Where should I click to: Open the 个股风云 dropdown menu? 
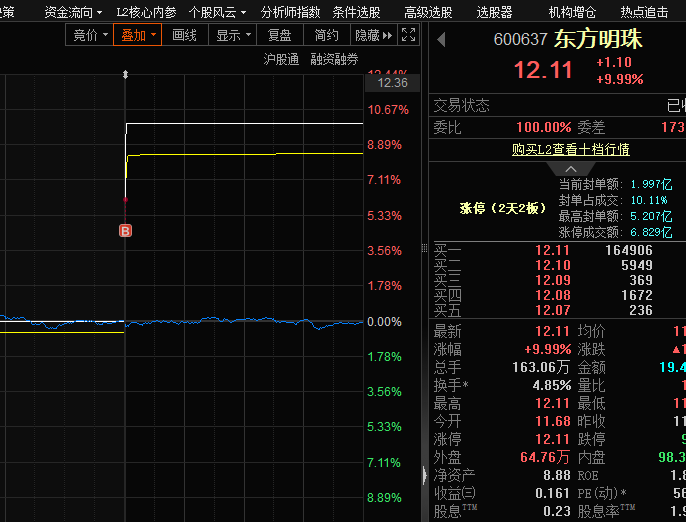(x=217, y=12)
